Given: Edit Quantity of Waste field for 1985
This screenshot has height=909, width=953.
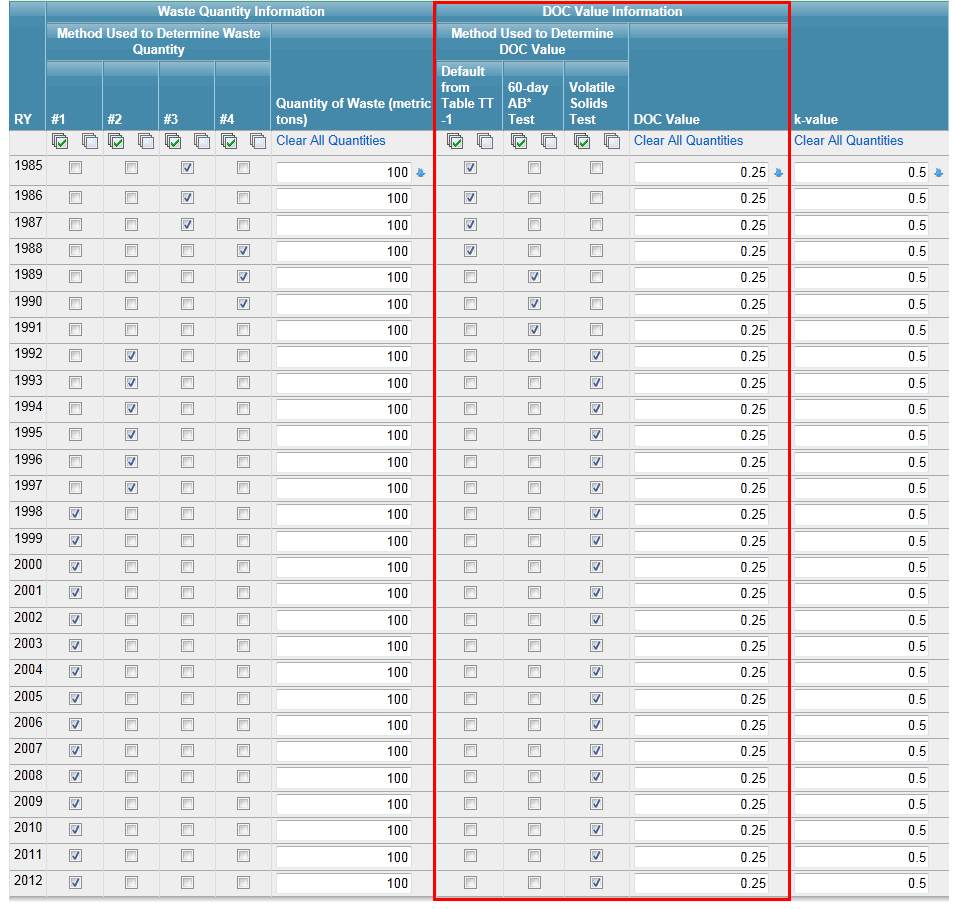Looking at the screenshot, I should pyautogui.click(x=343, y=173).
